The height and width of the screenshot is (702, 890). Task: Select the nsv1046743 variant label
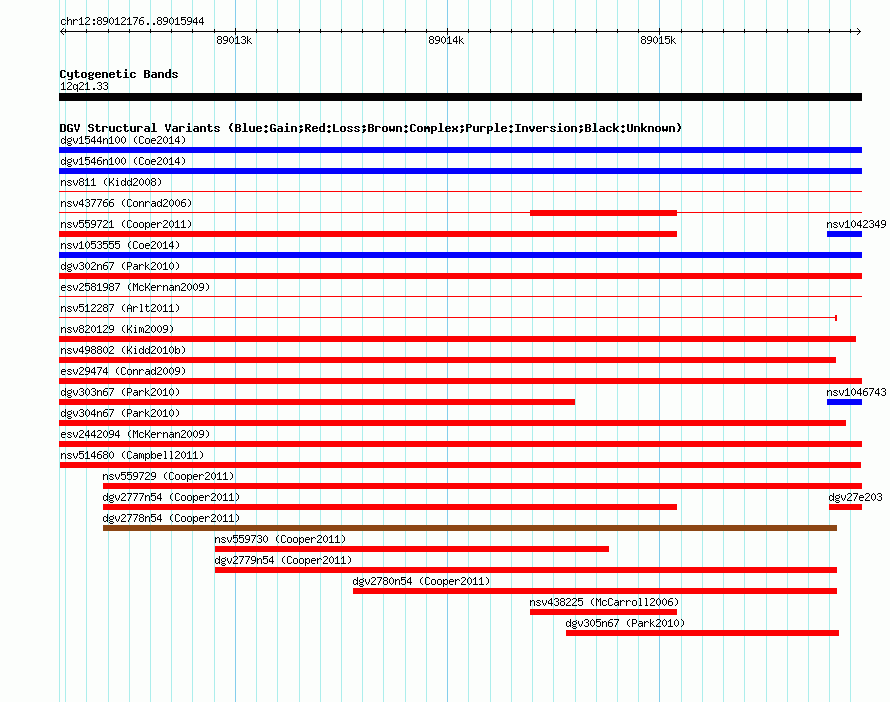click(x=856, y=392)
